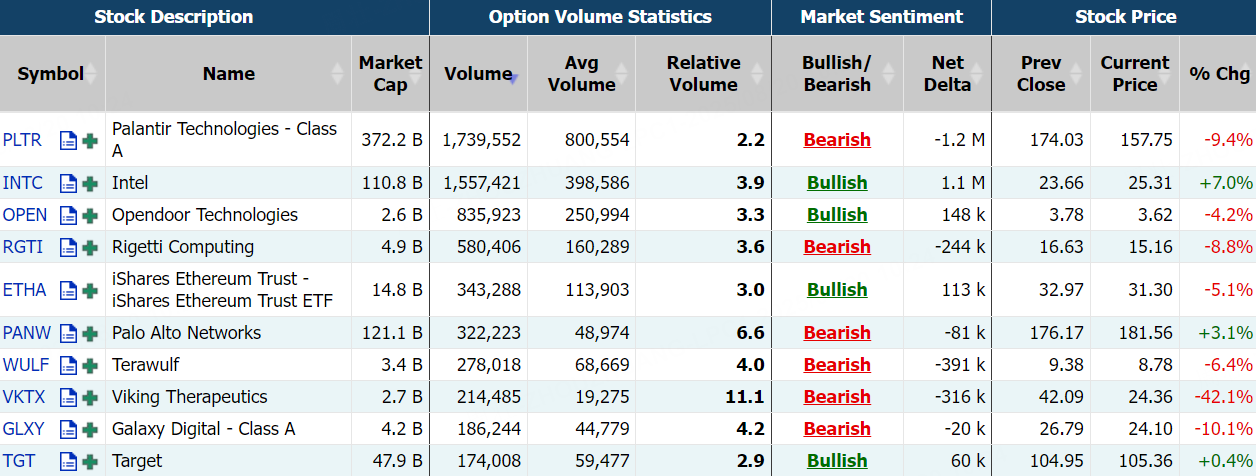Sort table by Name column
This screenshot has height=476, width=1256.
pyautogui.click(x=229, y=74)
